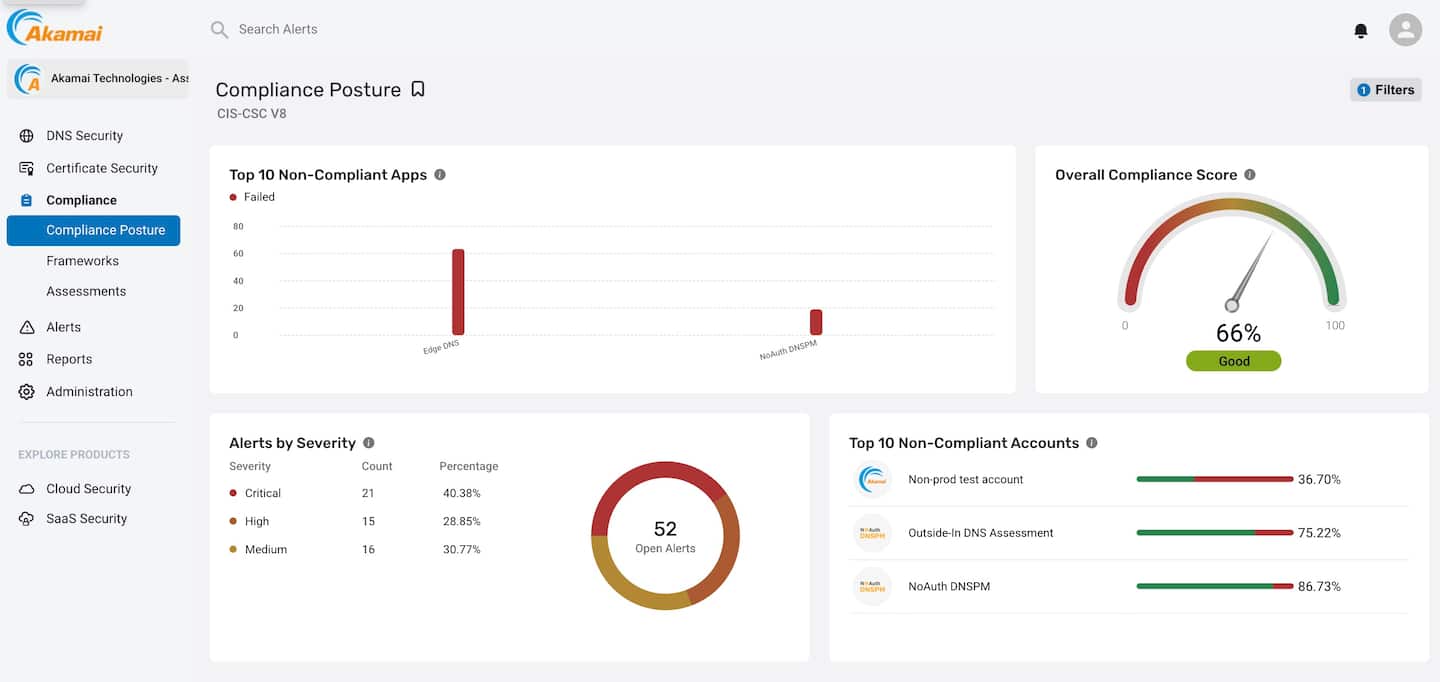This screenshot has height=682, width=1440.
Task: Open the user profile avatar
Action: click(1405, 30)
